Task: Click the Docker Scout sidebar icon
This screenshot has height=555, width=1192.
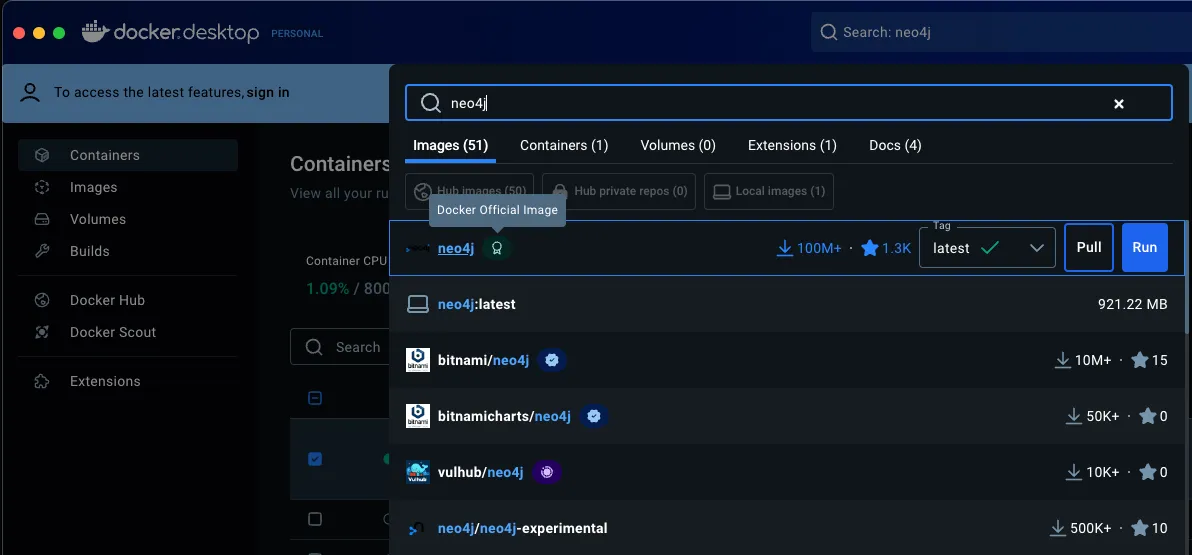Action: (x=42, y=332)
